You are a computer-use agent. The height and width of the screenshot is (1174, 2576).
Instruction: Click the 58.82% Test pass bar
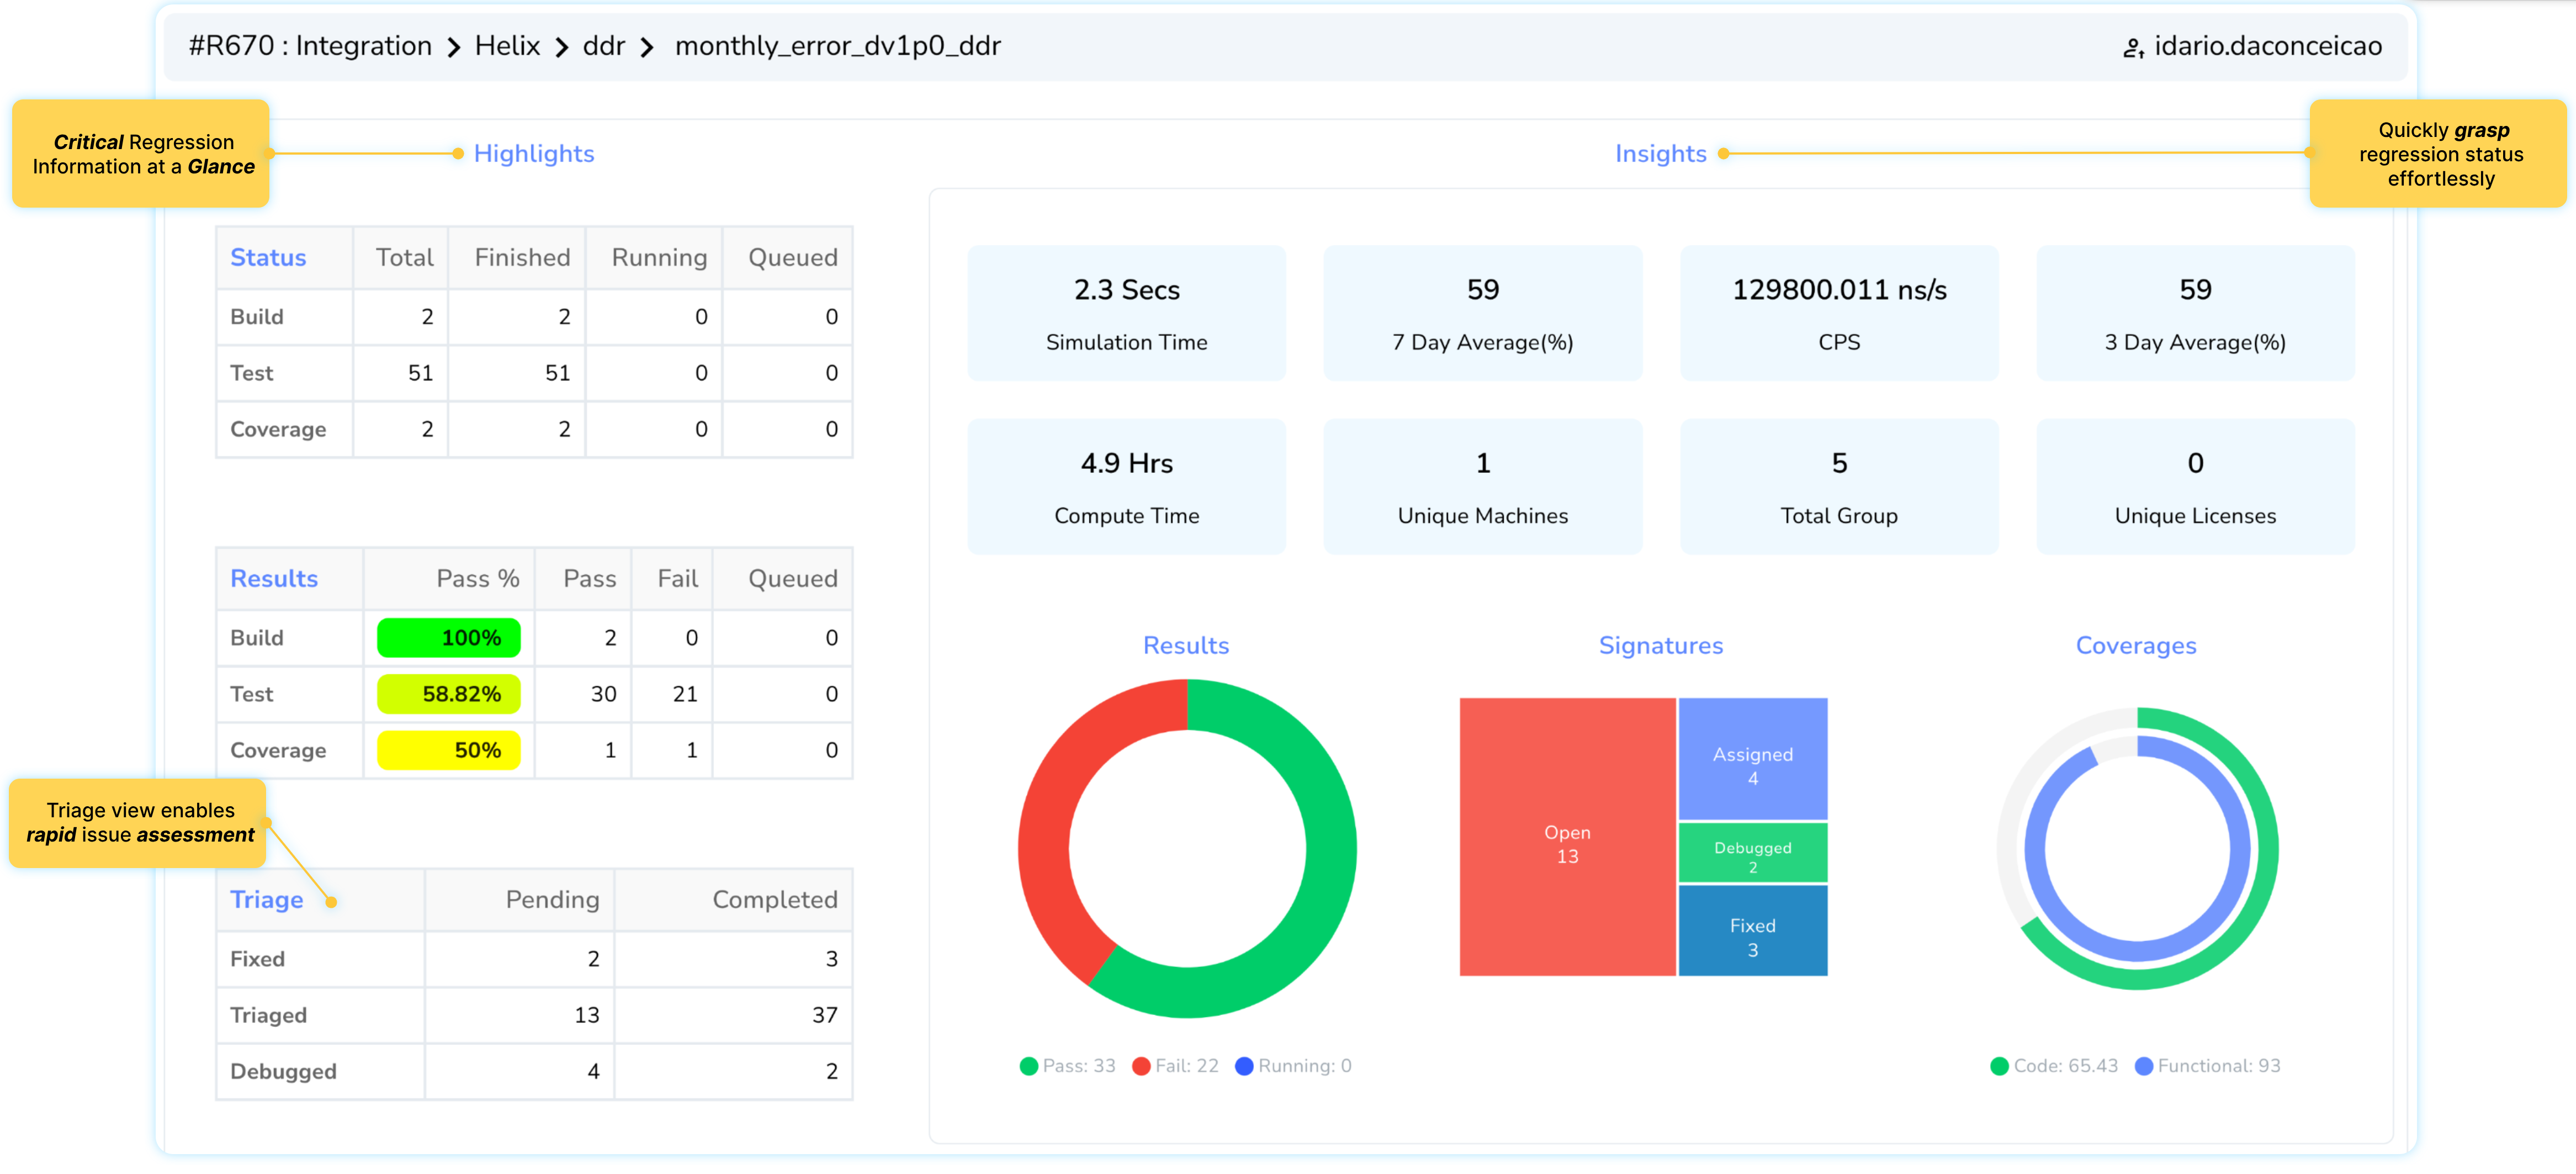448,694
